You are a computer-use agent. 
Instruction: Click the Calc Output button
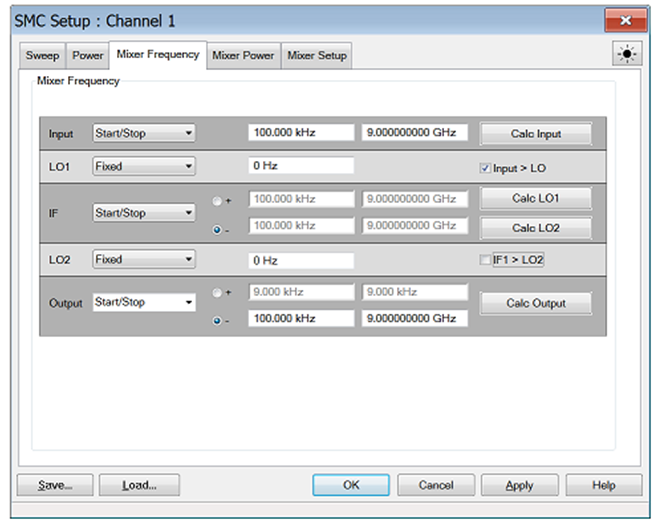tap(536, 303)
